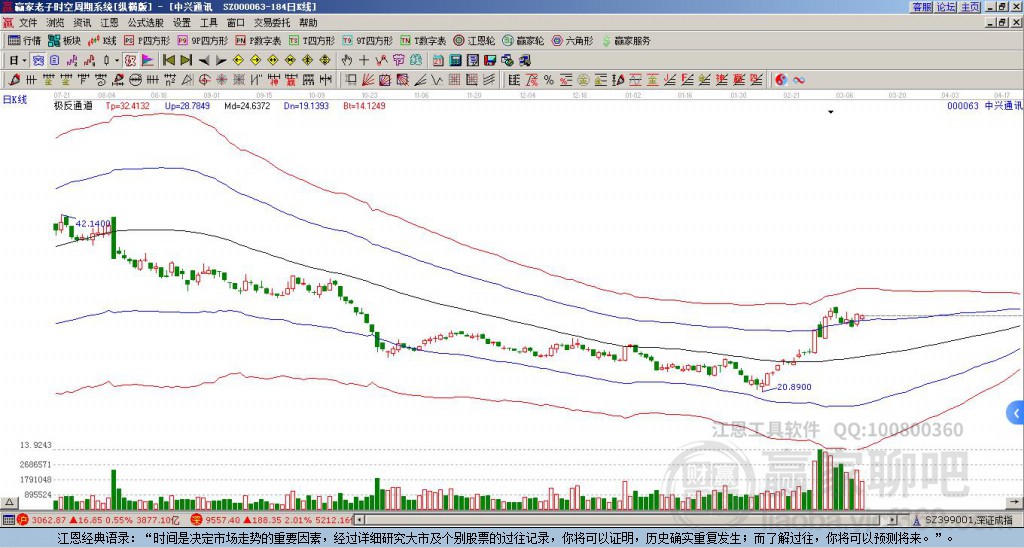Select the fan lines drawing tool
This screenshot has width=1024, height=548.
point(368,80)
